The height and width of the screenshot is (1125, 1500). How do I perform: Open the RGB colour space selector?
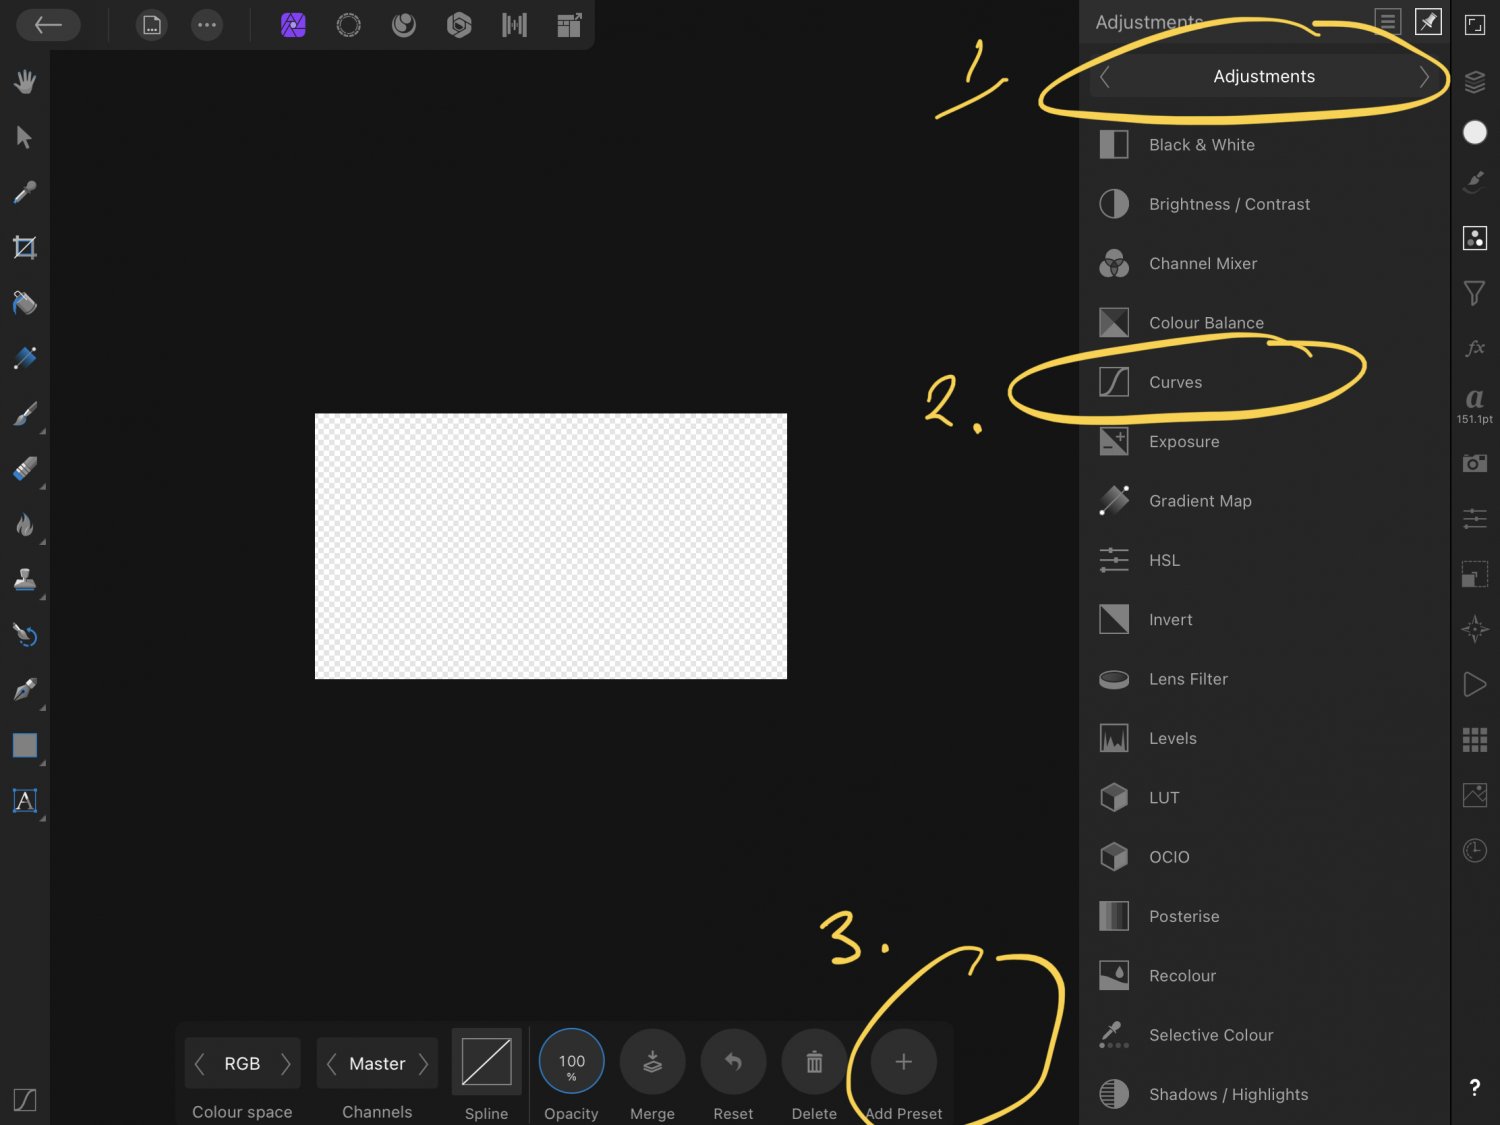point(243,1063)
